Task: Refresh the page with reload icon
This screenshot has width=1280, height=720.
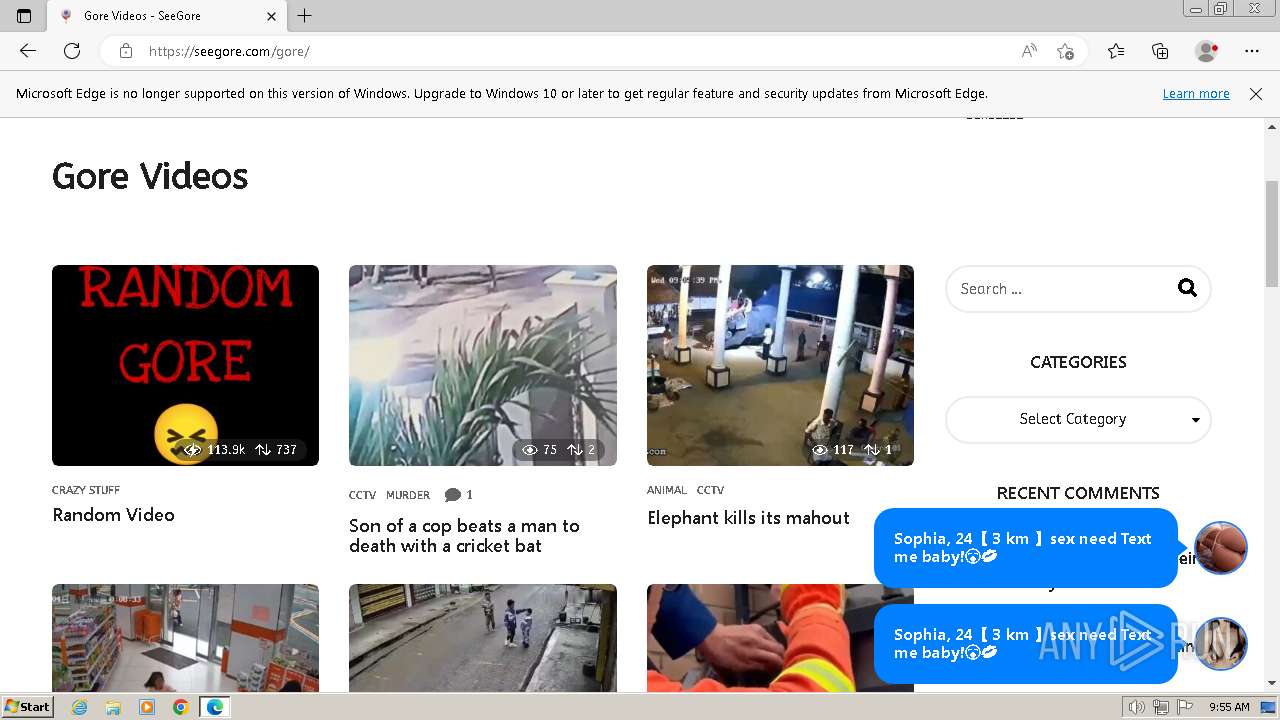Action: 72,51
